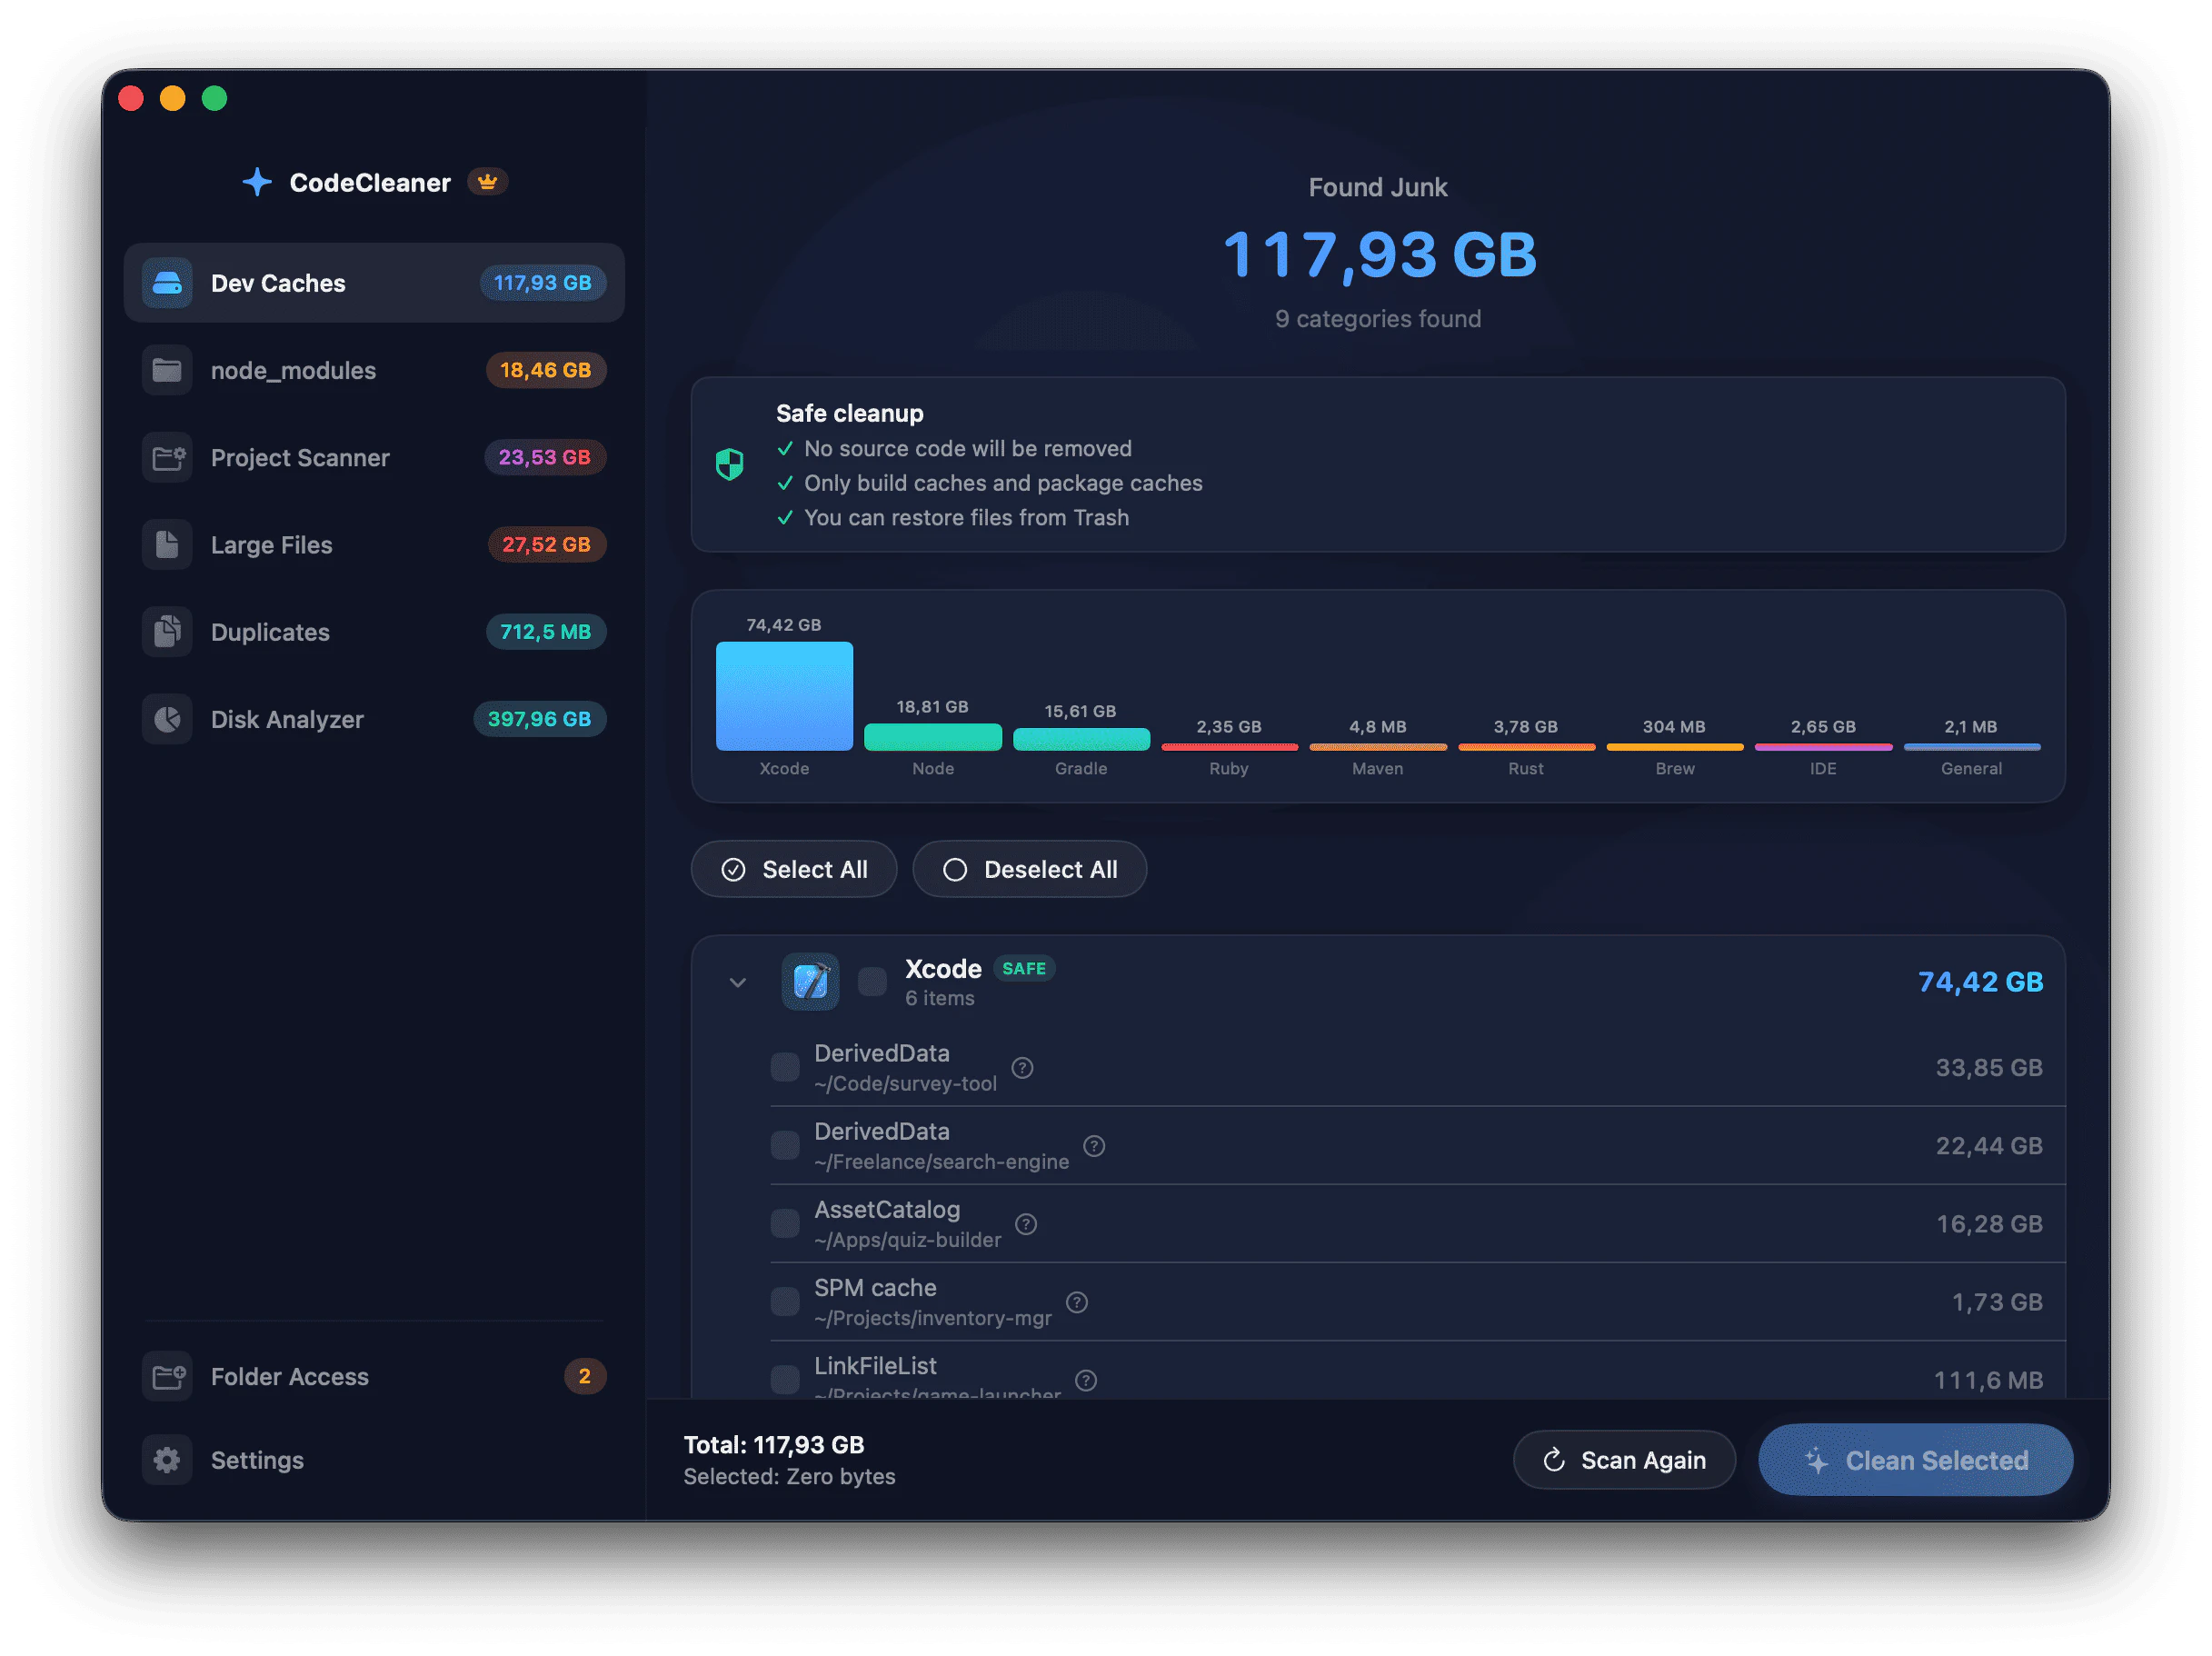Select the Duplicates sidebar icon
Screen dimensions: 2212x1656
pos(167,631)
